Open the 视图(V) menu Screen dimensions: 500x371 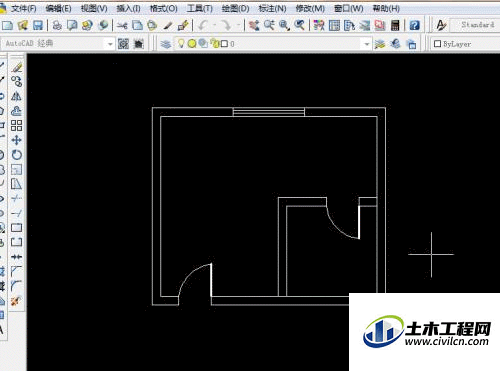click(94, 8)
